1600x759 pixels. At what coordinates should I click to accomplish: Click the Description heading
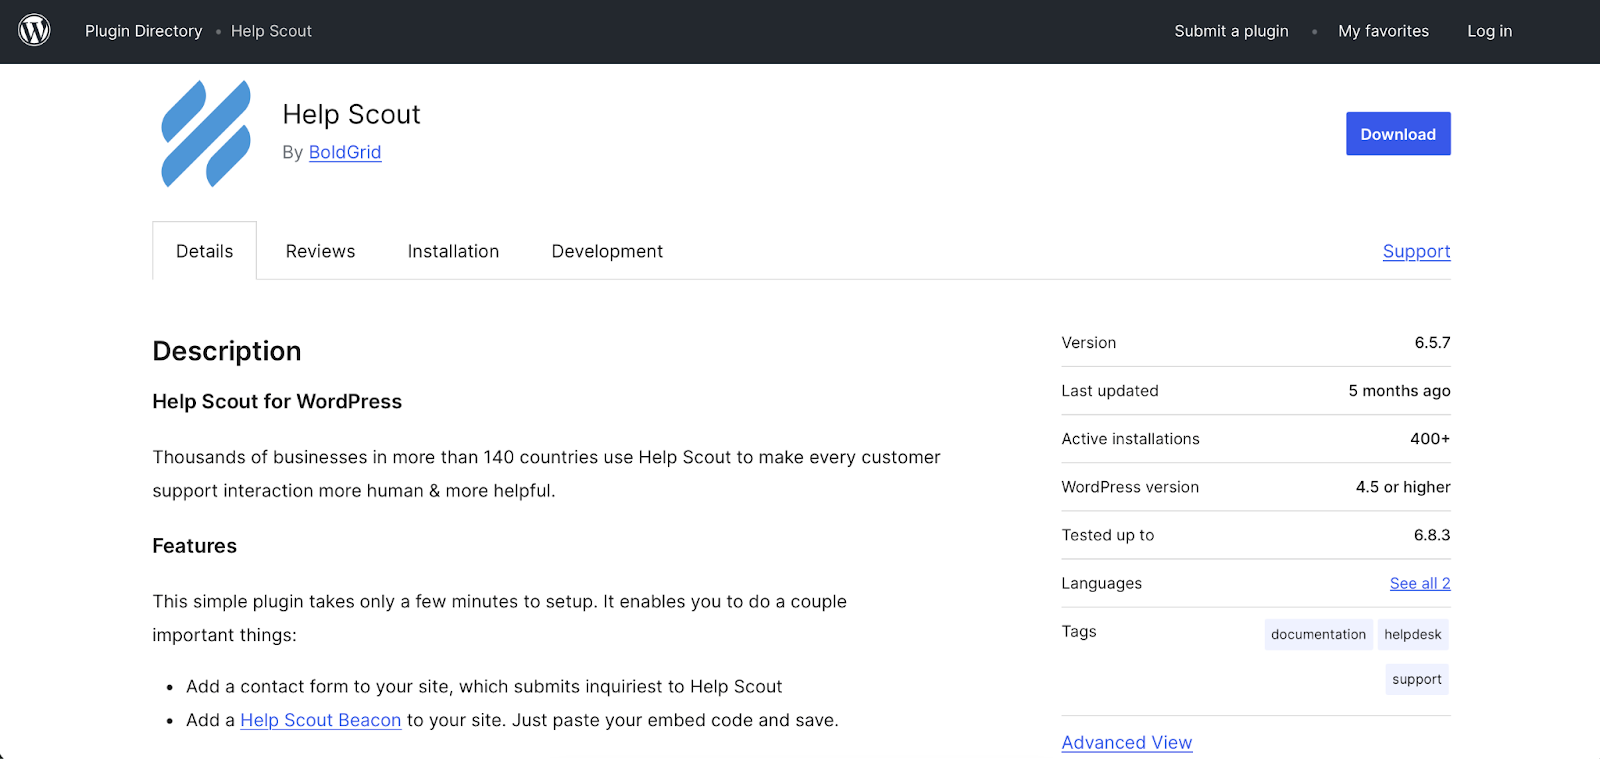pos(226,351)
